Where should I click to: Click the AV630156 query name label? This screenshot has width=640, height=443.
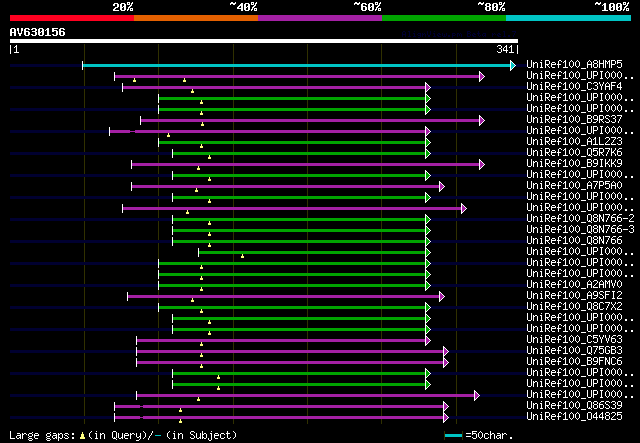[x=38, y=32]
